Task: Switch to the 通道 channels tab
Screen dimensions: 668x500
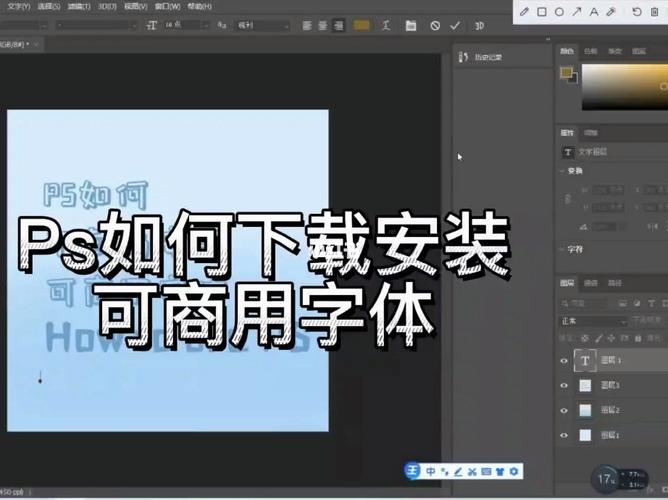Action: (x=590, y=283)
